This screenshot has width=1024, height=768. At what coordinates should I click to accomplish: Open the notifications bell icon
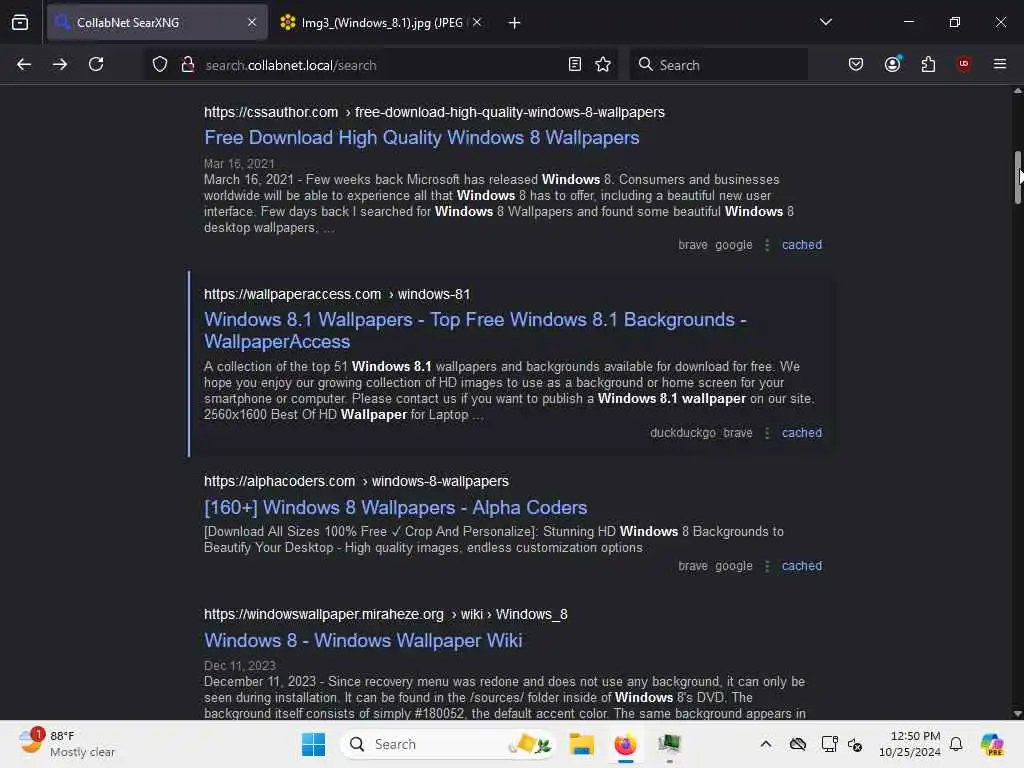click(956, 744)
